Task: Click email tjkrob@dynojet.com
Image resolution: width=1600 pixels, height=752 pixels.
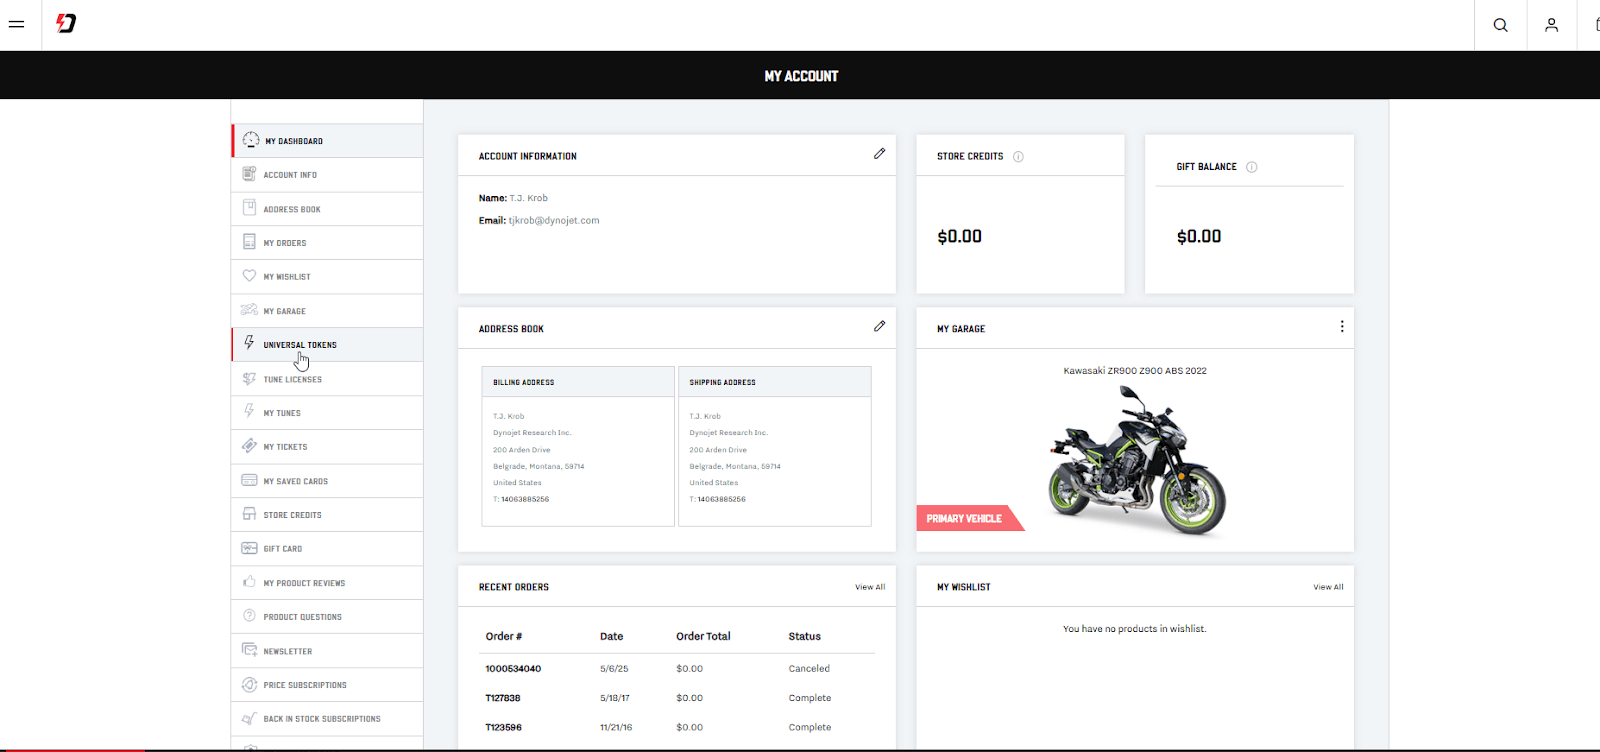Action: coord(554,221)
